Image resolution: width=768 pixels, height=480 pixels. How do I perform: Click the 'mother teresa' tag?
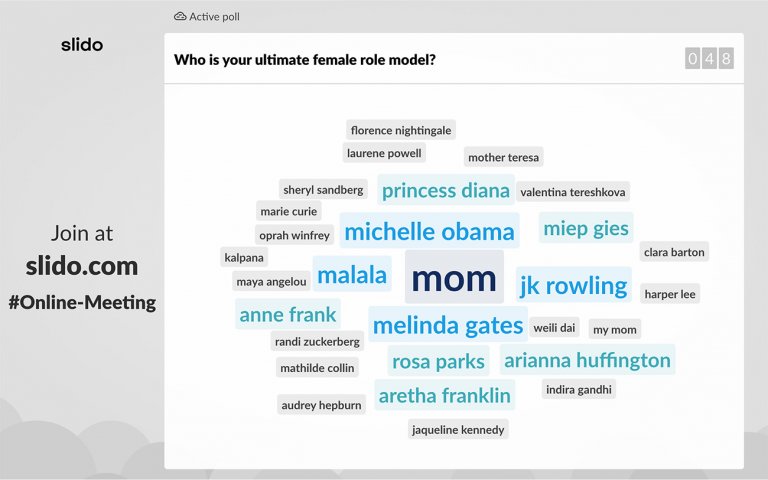504,157
